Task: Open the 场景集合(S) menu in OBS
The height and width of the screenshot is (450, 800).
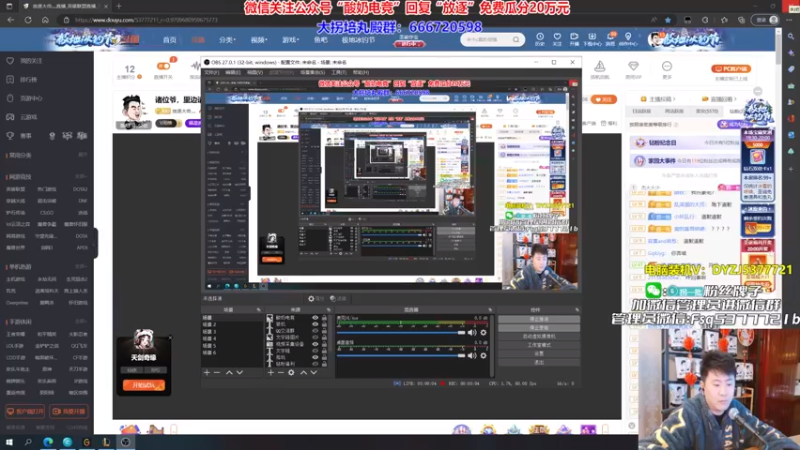Action: pyautogui.click(x=312, y=72)
